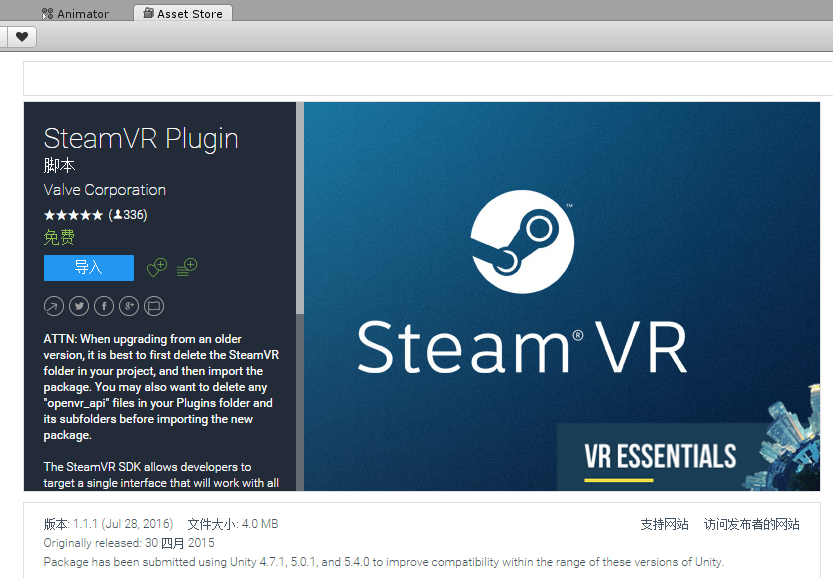The height and width of the screenshot is (578, 833).
Task: Click the Unity compatibility note text
Action: [x=384, y=562]
